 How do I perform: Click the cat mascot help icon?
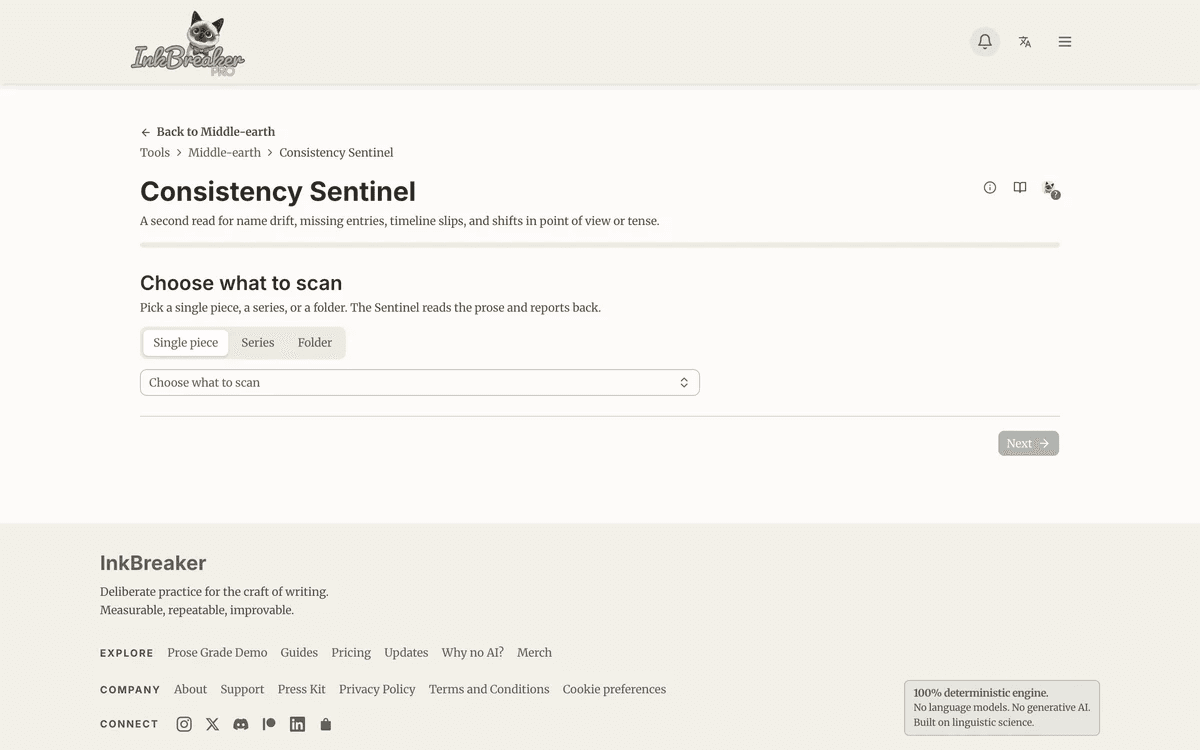pos(1050,188)
